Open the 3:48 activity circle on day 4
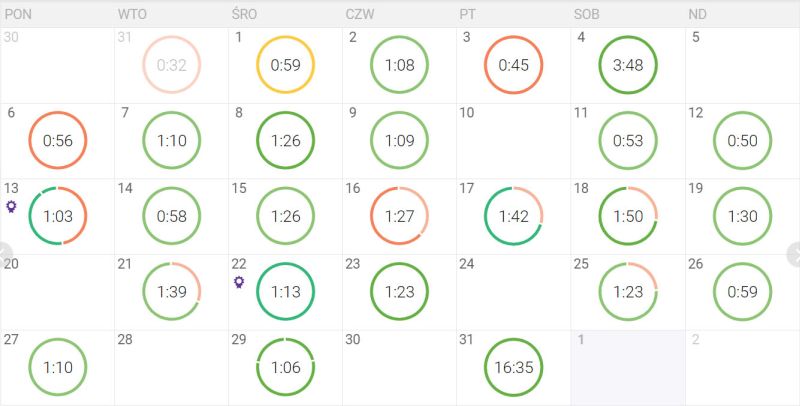 pyautogui.click(x=628, y=65)
